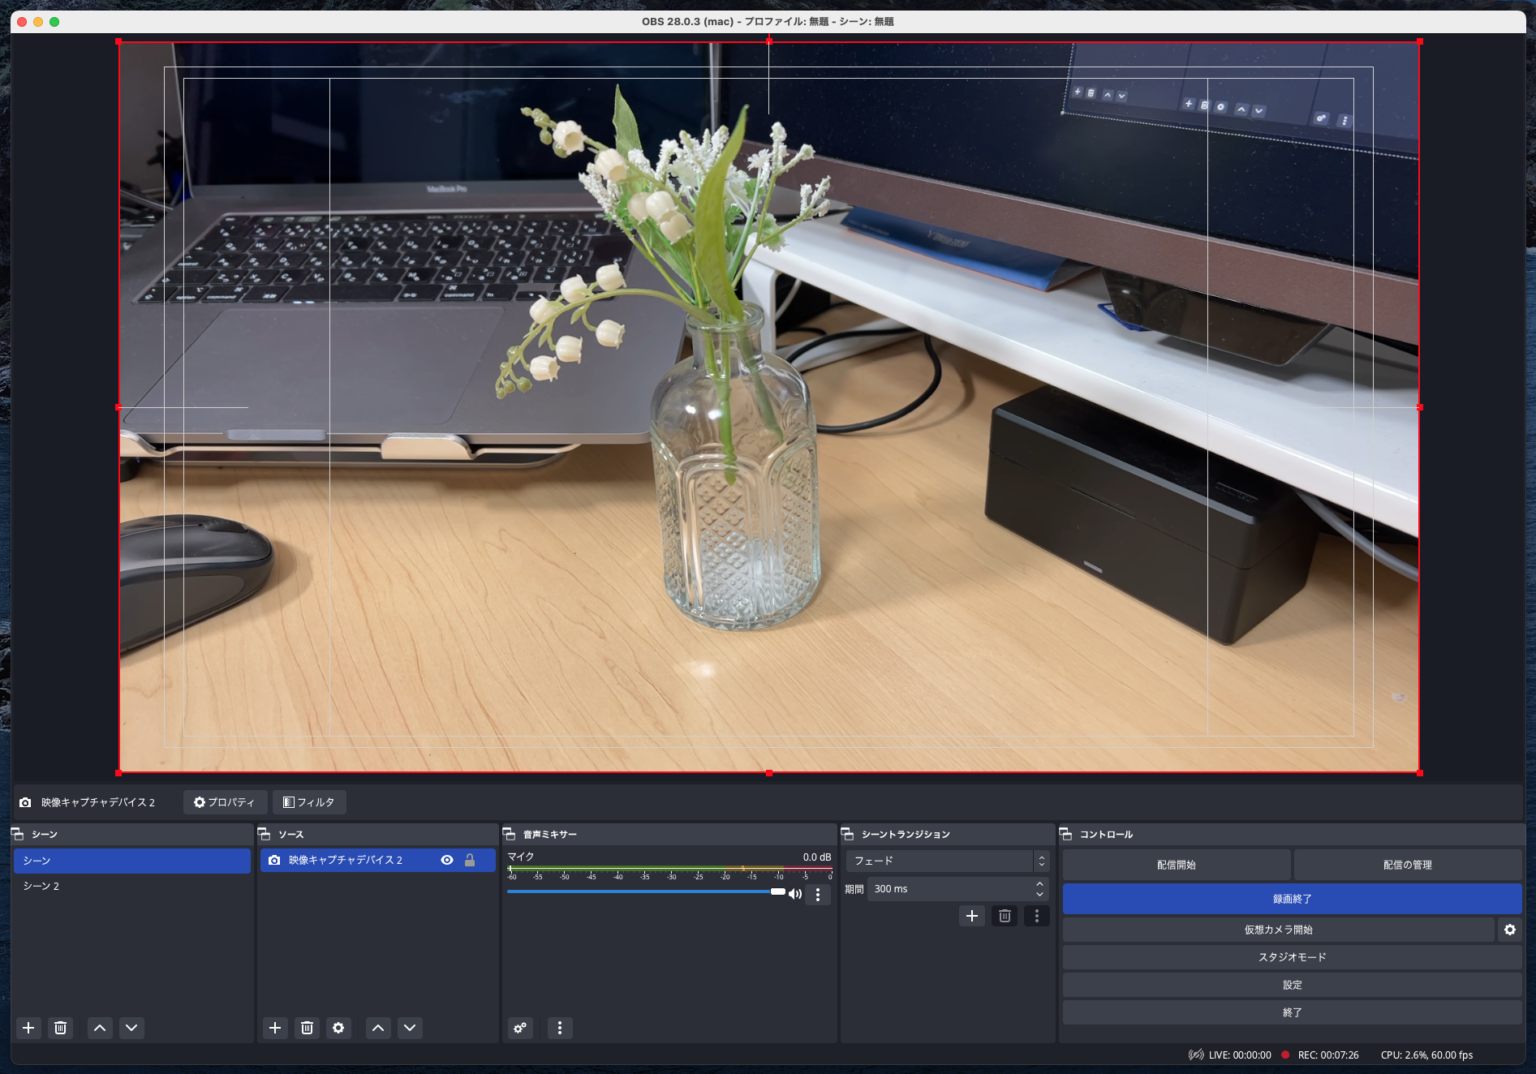Open the mic channel three-dot menu

click(818, 895)
